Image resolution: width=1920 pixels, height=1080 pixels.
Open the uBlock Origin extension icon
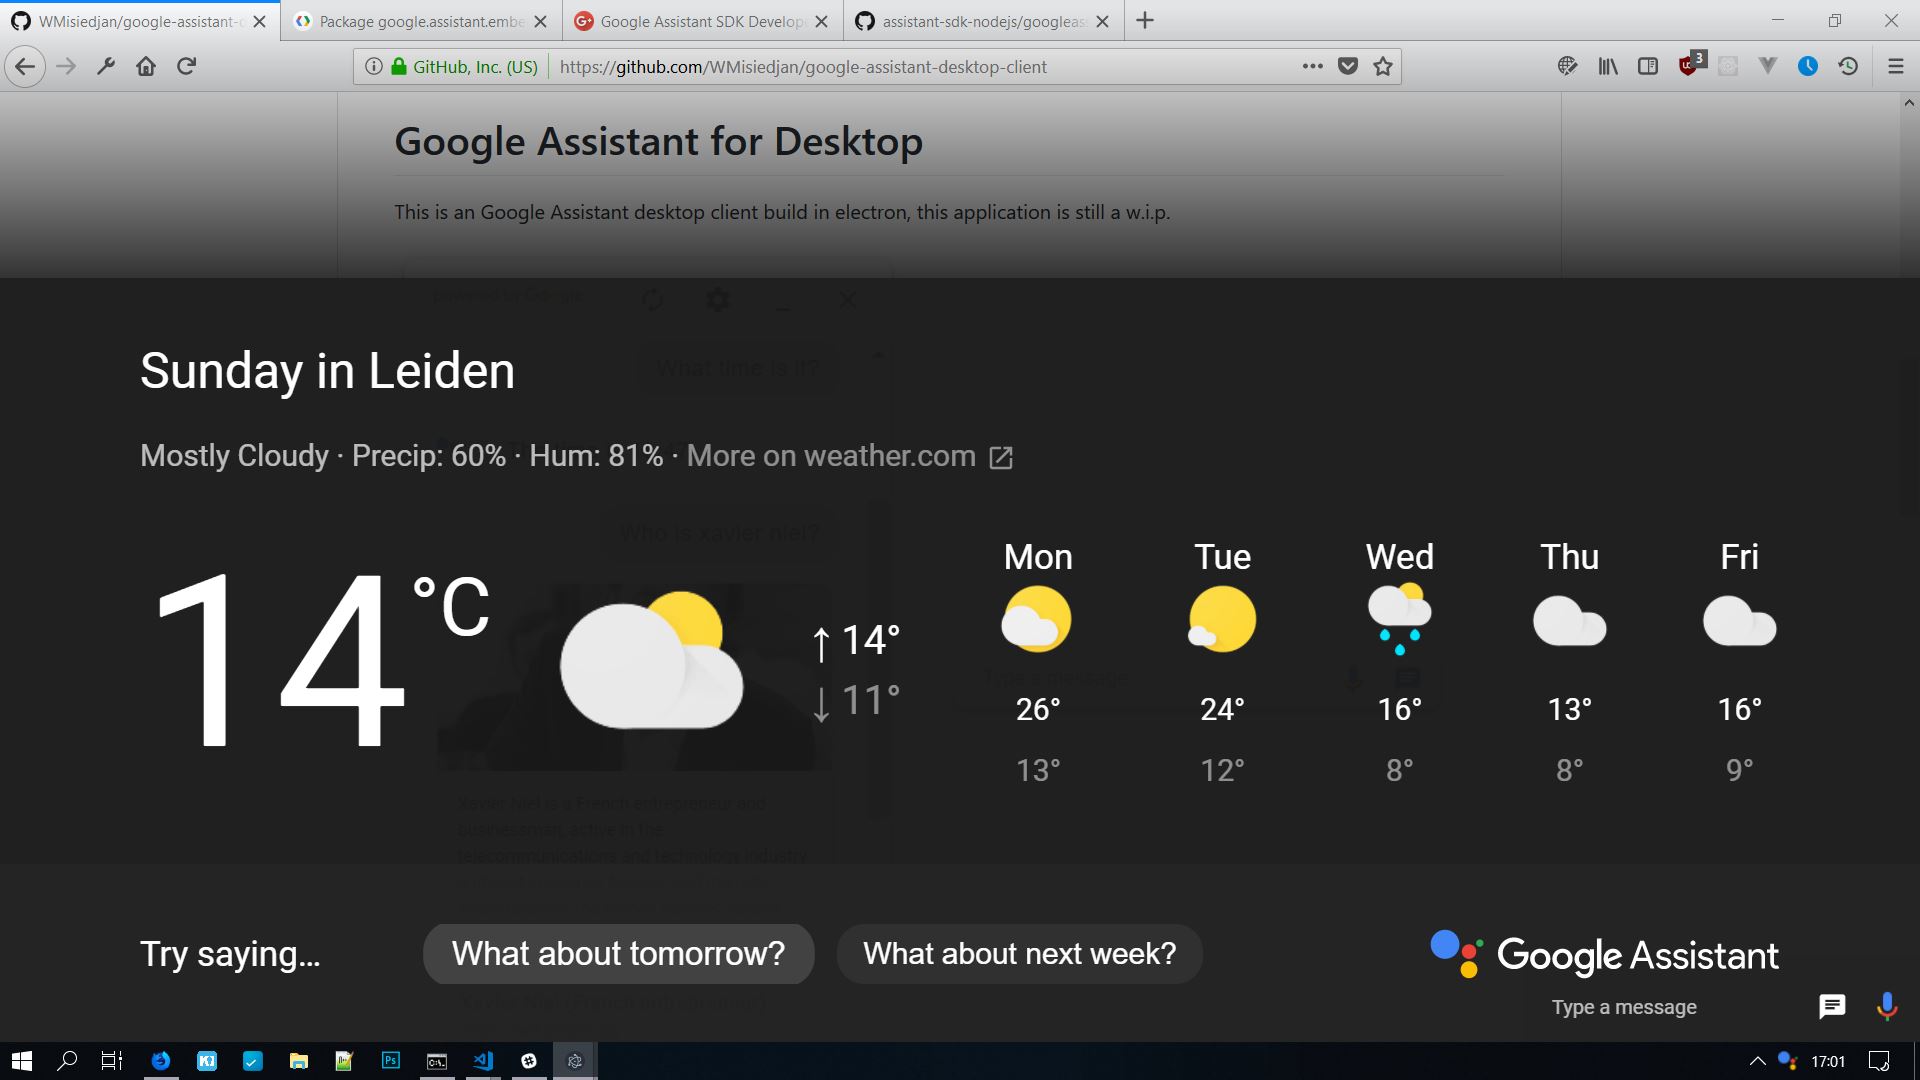point(1689,66)
